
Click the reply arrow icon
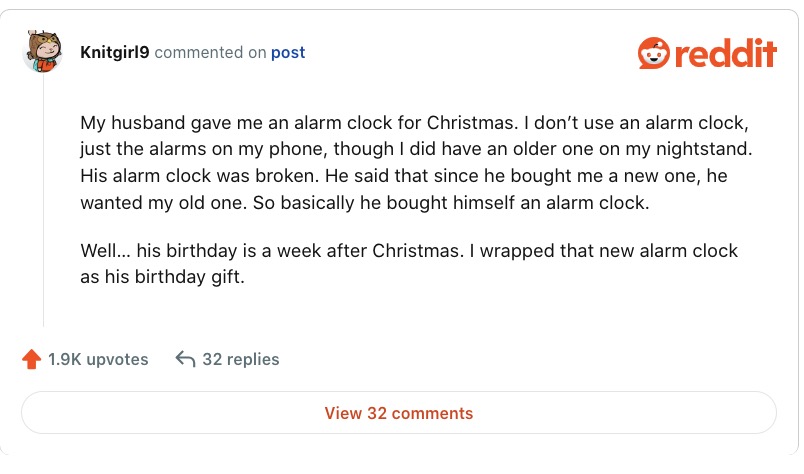184,359
